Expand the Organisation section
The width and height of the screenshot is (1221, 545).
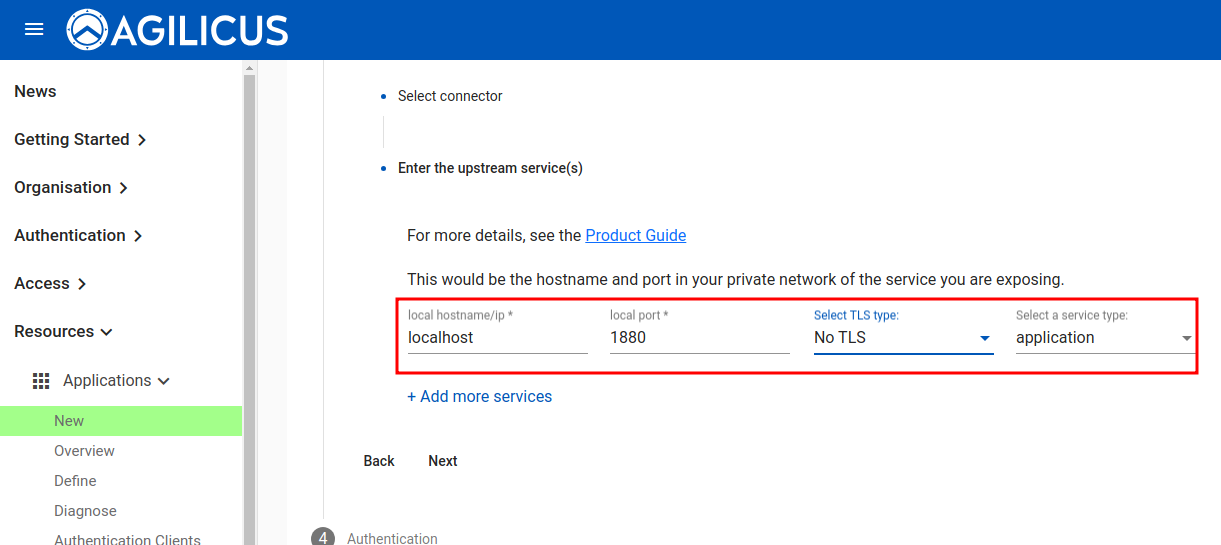[x=71, y=188]
